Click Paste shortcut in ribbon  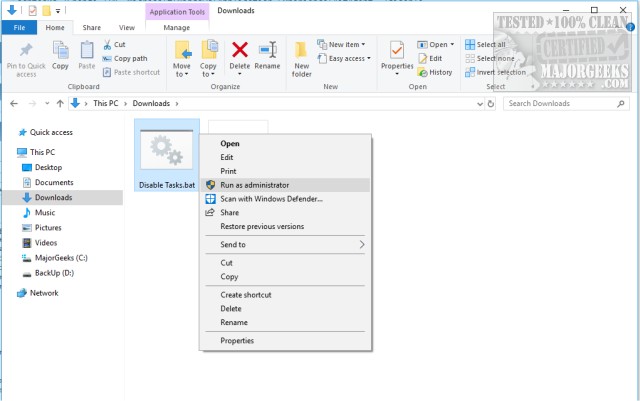[131, 72]
